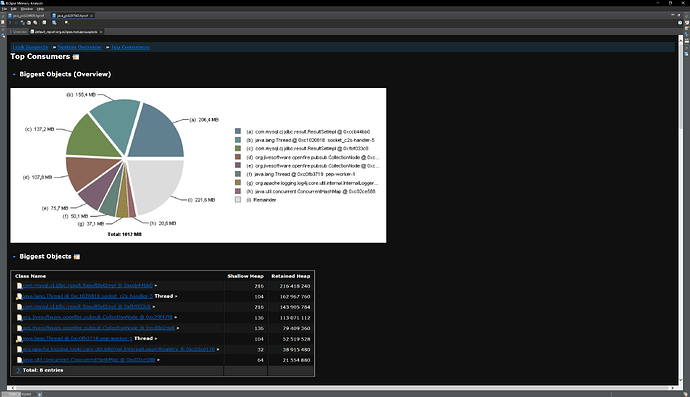Click the eye icon at toolbar right
Viewport: 690px width, 397px height.
[x=680, y=22]
